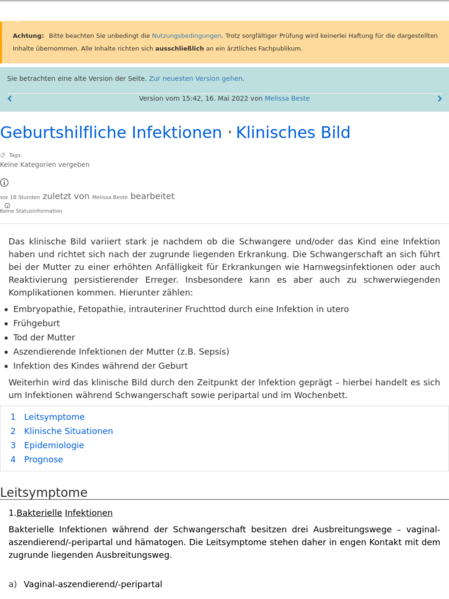Go to next page version arrow
The height and width of the screenshot is (599, 449).
pyautogui.click(x=439, y=99)
